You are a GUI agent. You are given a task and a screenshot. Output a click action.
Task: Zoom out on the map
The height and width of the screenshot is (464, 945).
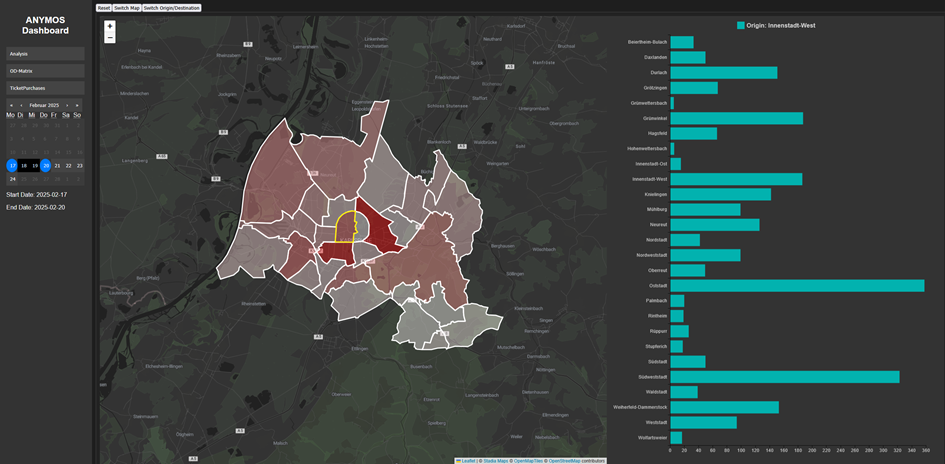pyautogui.click(x=110, y=37)
